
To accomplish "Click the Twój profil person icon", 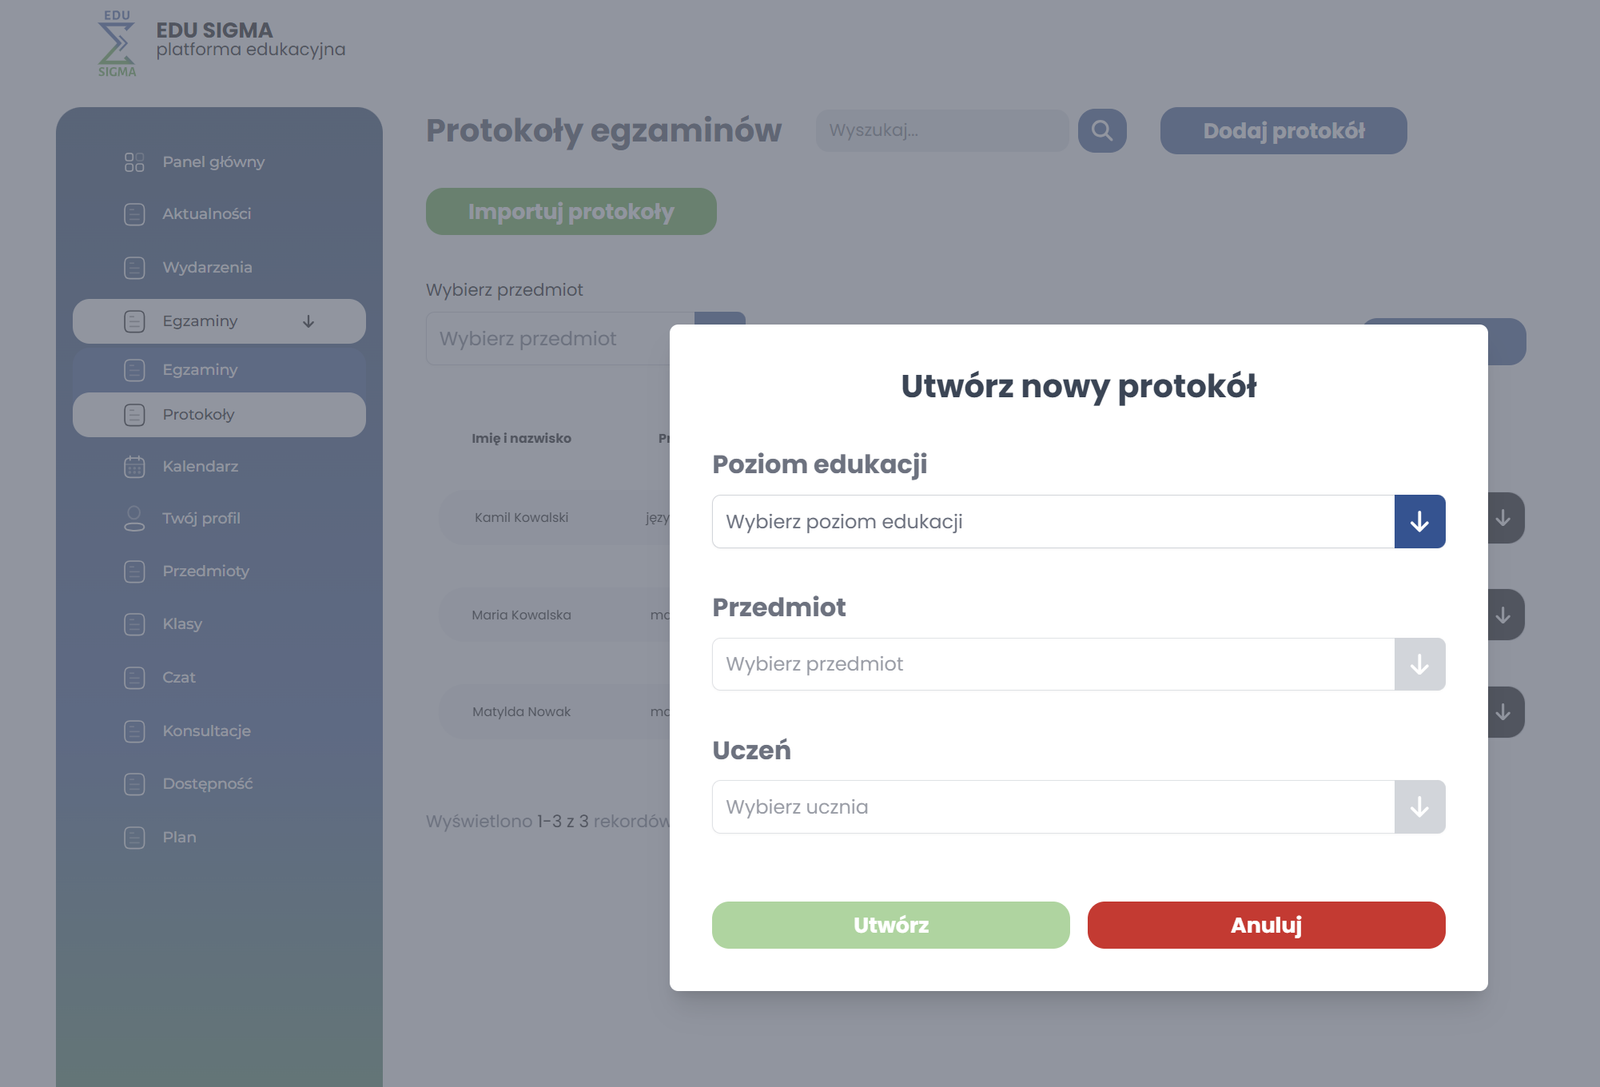I will (134, 518).
